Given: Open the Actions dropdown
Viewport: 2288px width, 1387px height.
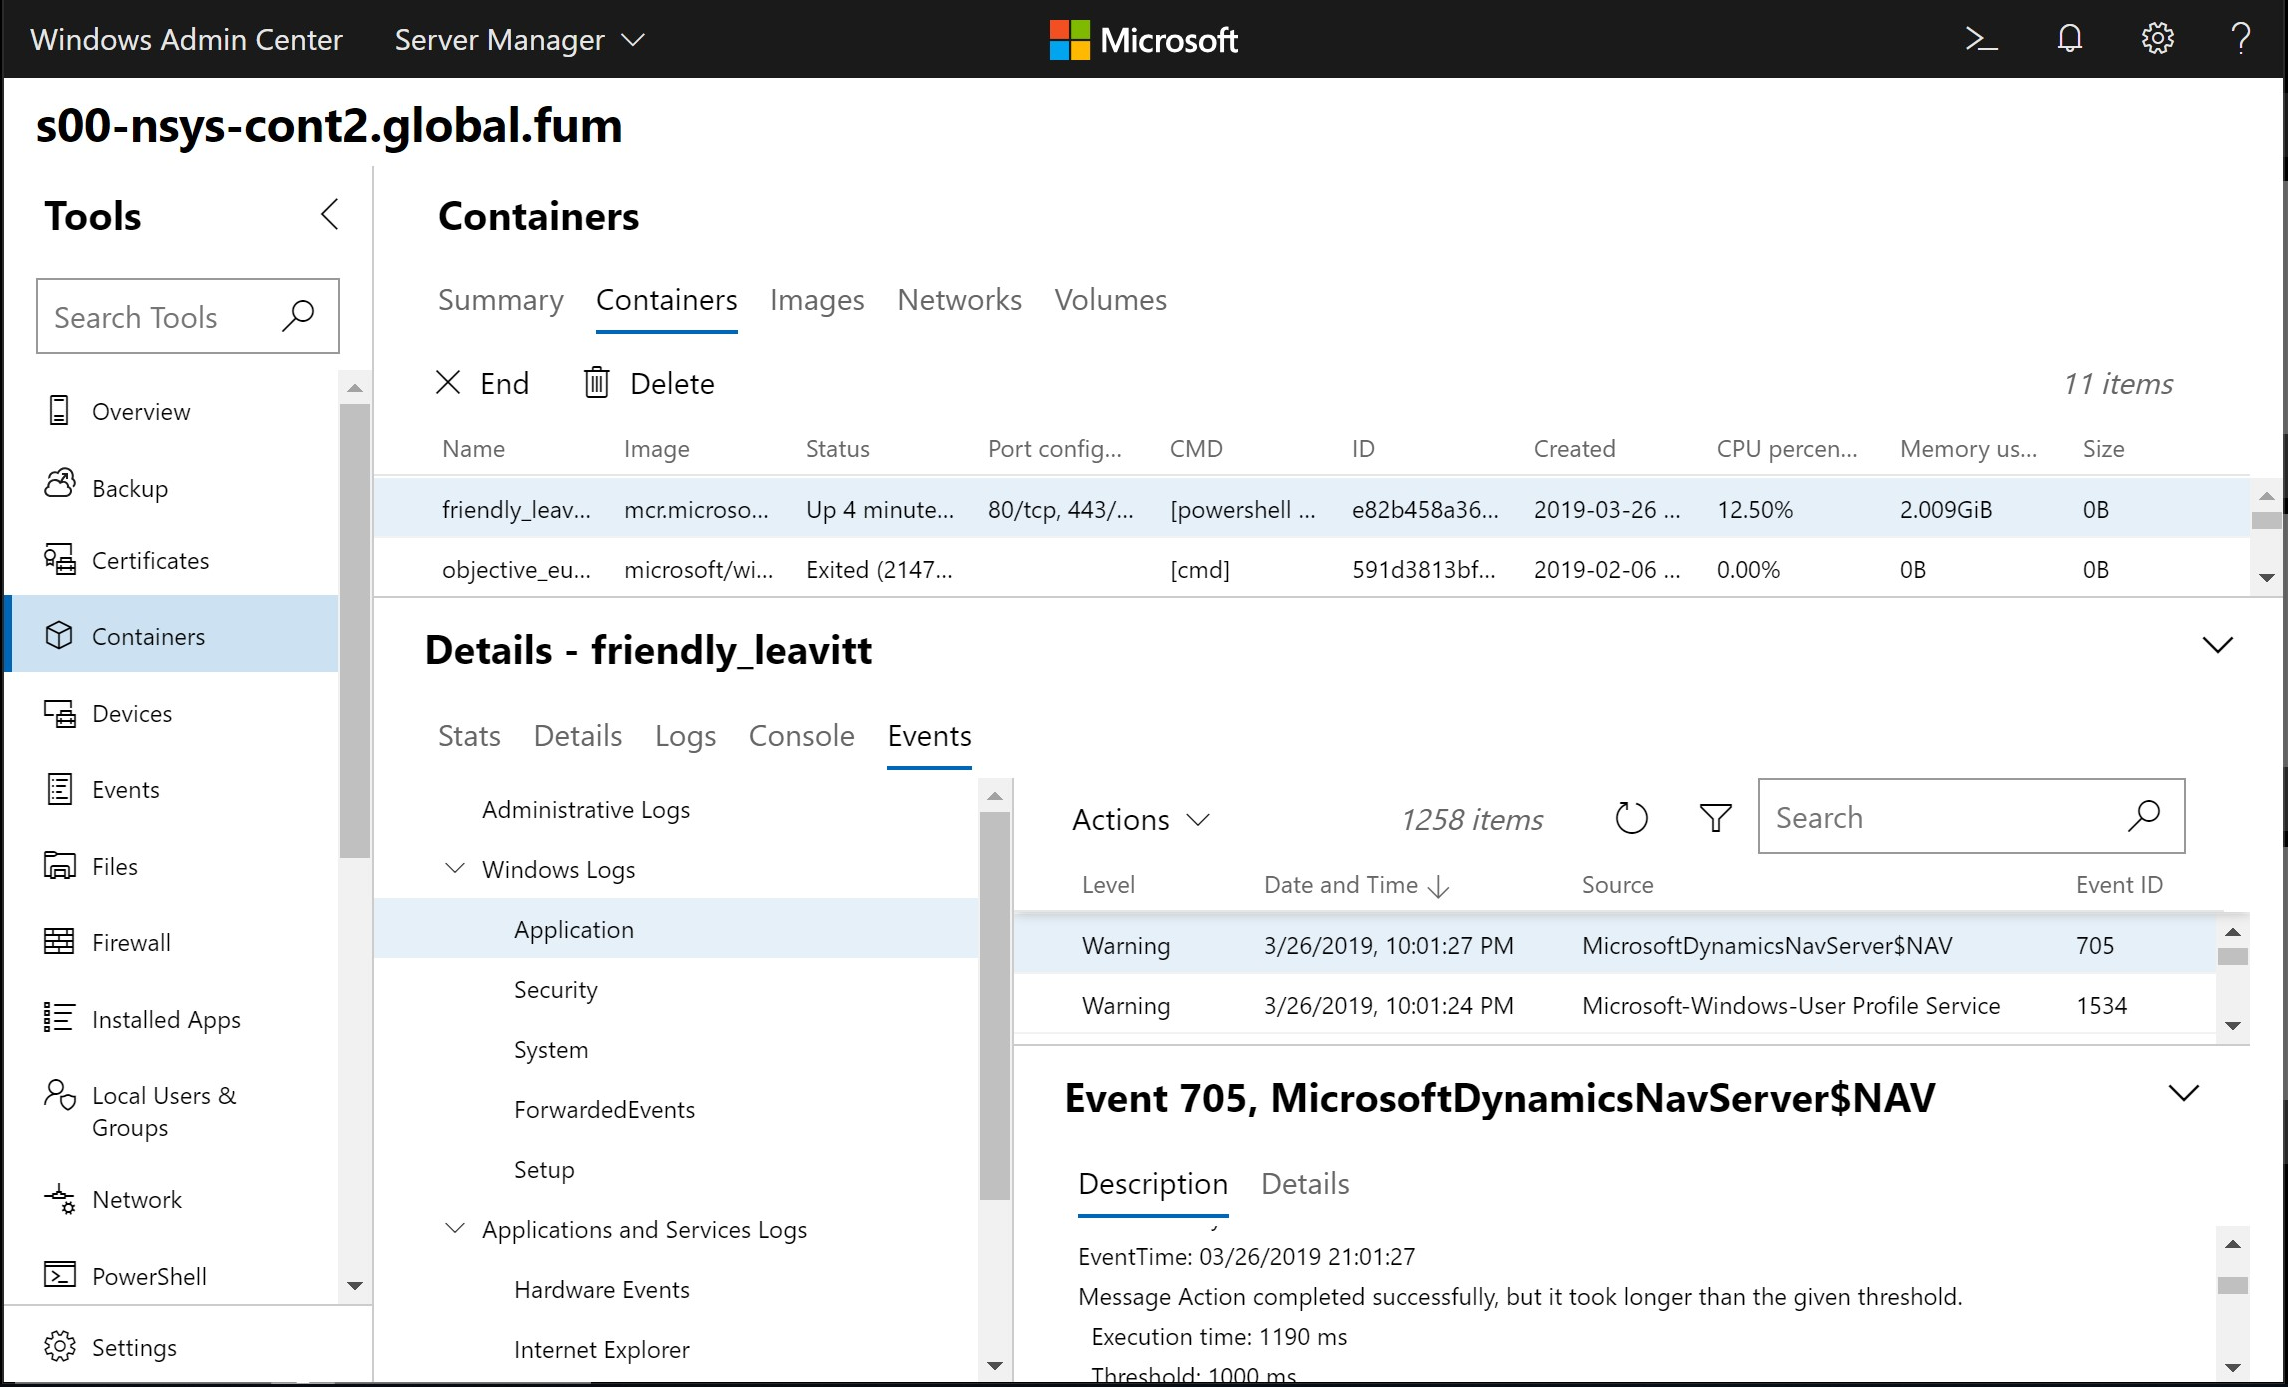Looking at the screenshot, I should (1141, 819).
